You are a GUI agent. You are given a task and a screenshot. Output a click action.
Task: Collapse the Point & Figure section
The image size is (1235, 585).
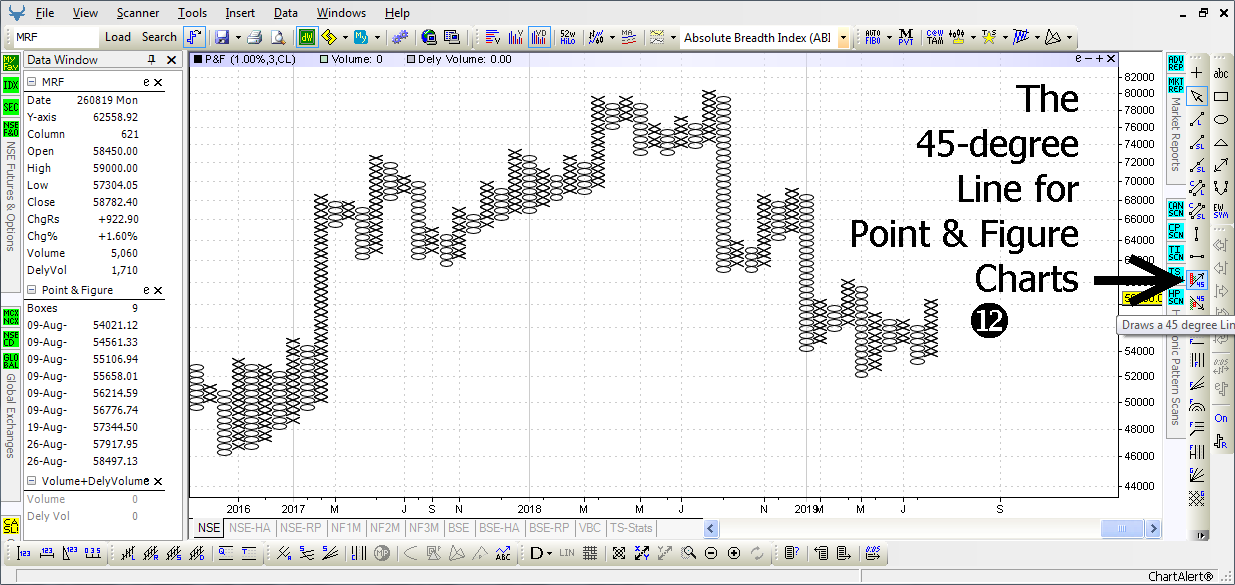point(31,290)
